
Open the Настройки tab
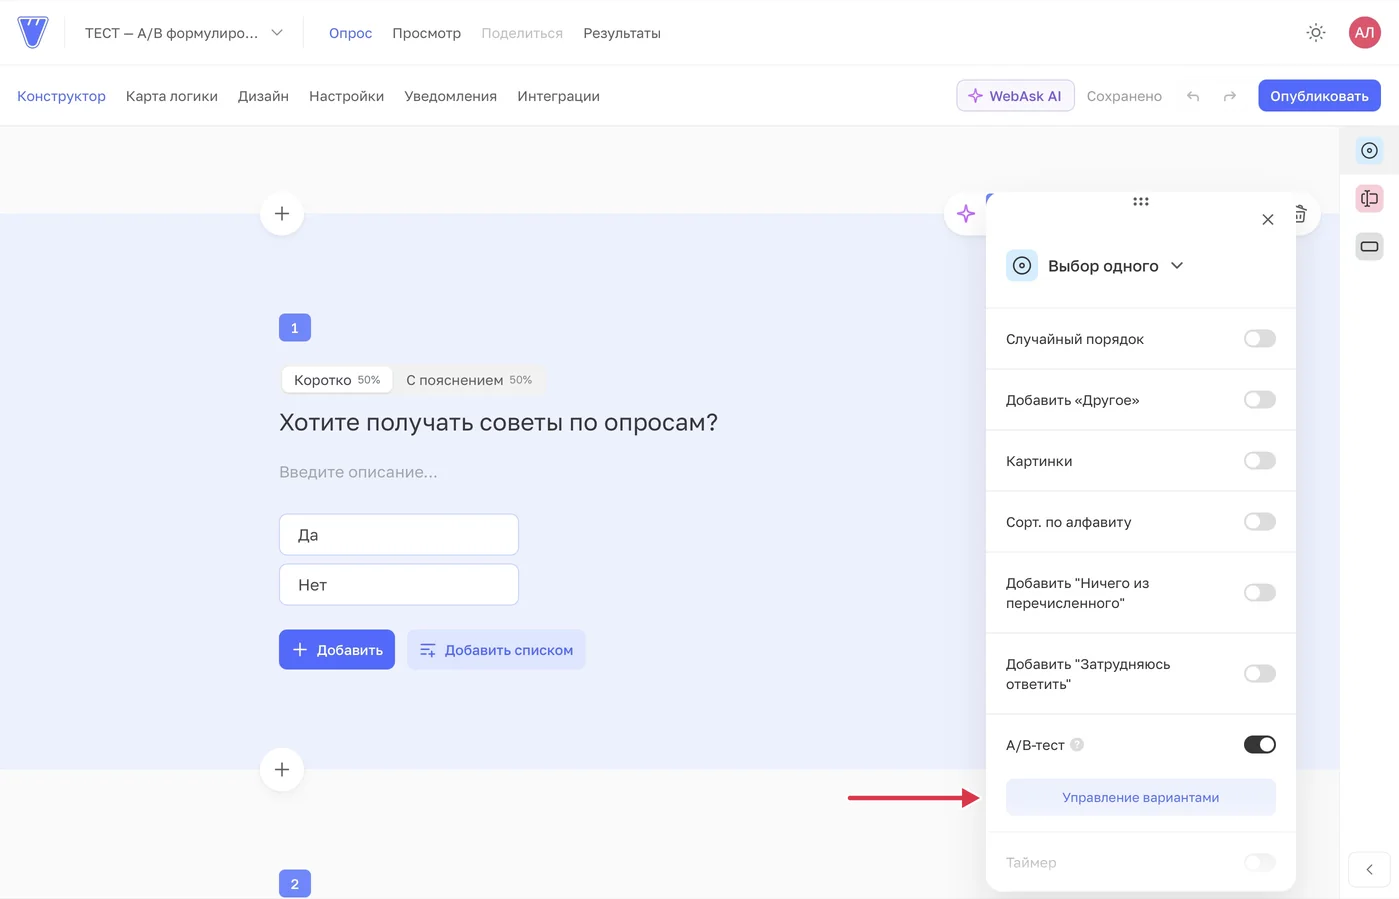[x=346, y=96]
